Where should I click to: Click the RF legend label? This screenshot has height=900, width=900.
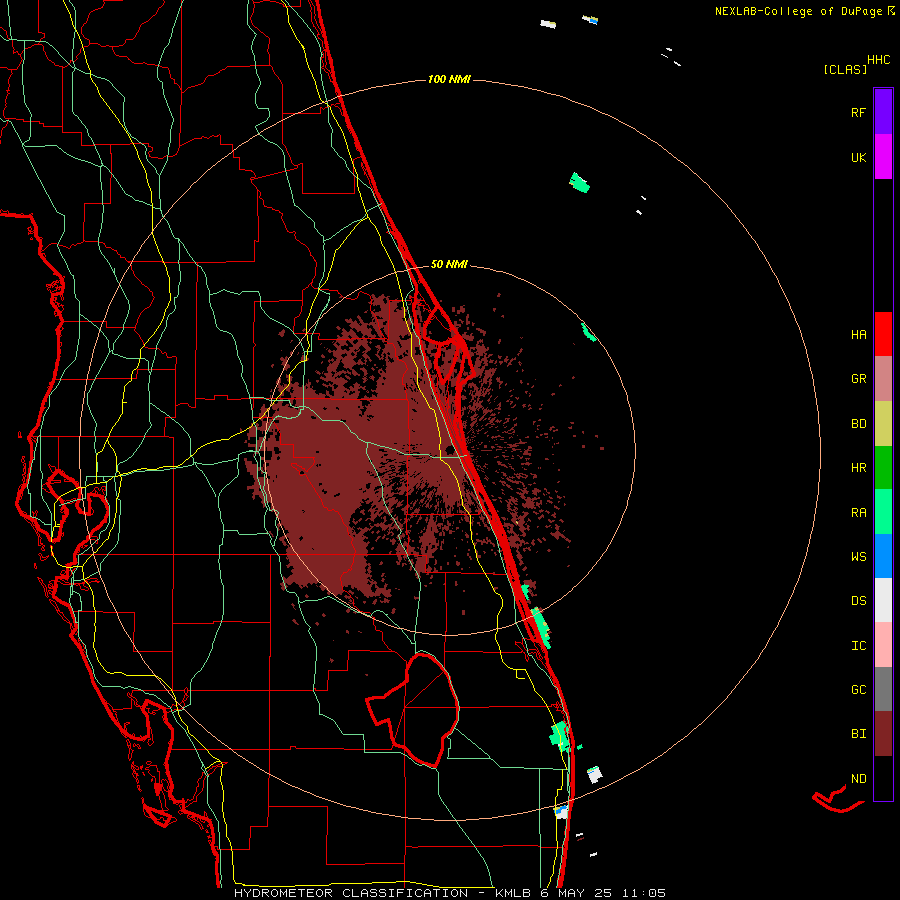[858, 112]
